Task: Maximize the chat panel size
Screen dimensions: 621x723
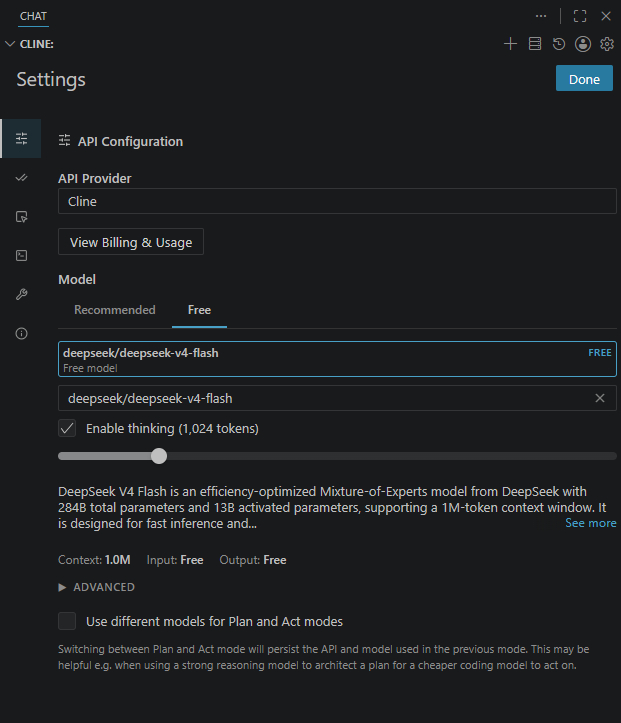Action: click(580, 16)
